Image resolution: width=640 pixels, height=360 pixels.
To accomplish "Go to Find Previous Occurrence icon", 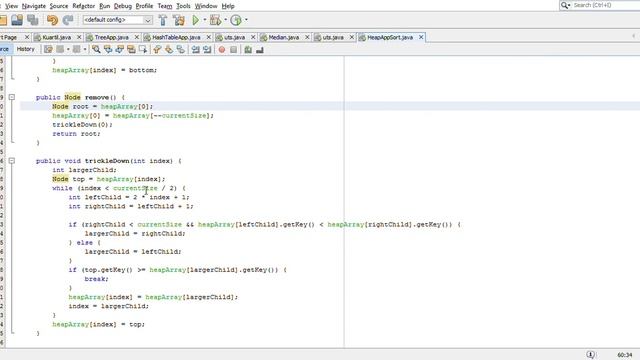I will click(x=108, y=49).
